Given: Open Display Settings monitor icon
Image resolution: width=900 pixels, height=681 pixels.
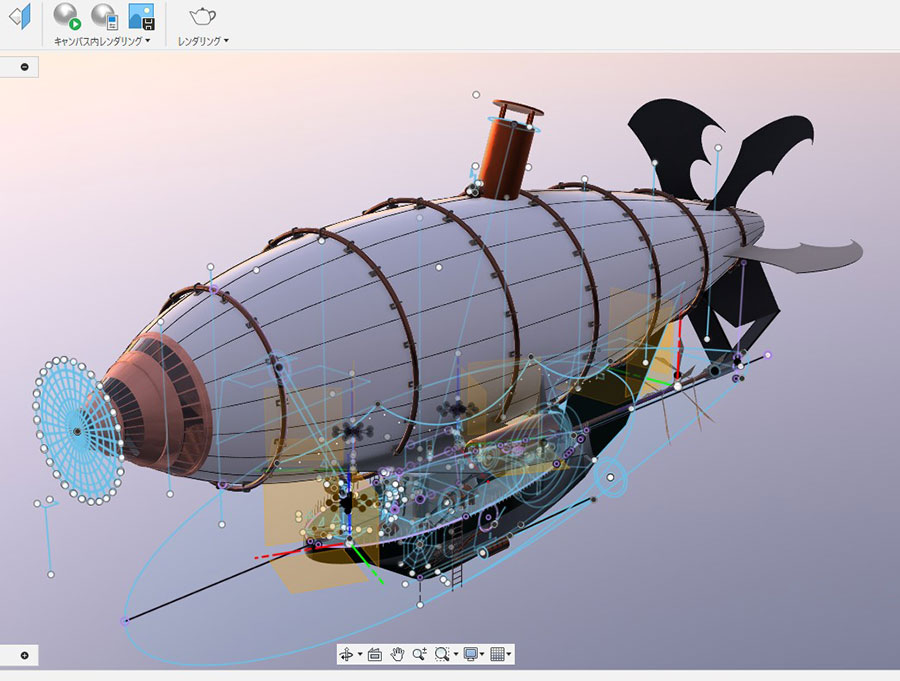Looking at the screenshot, I should (470, 654).
